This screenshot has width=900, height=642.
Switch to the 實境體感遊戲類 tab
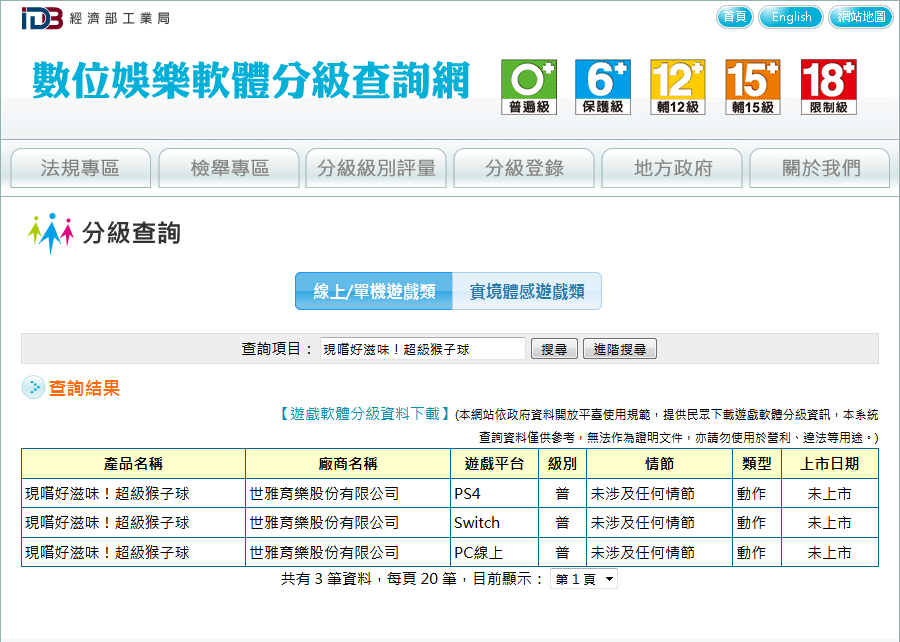(527, 292)
